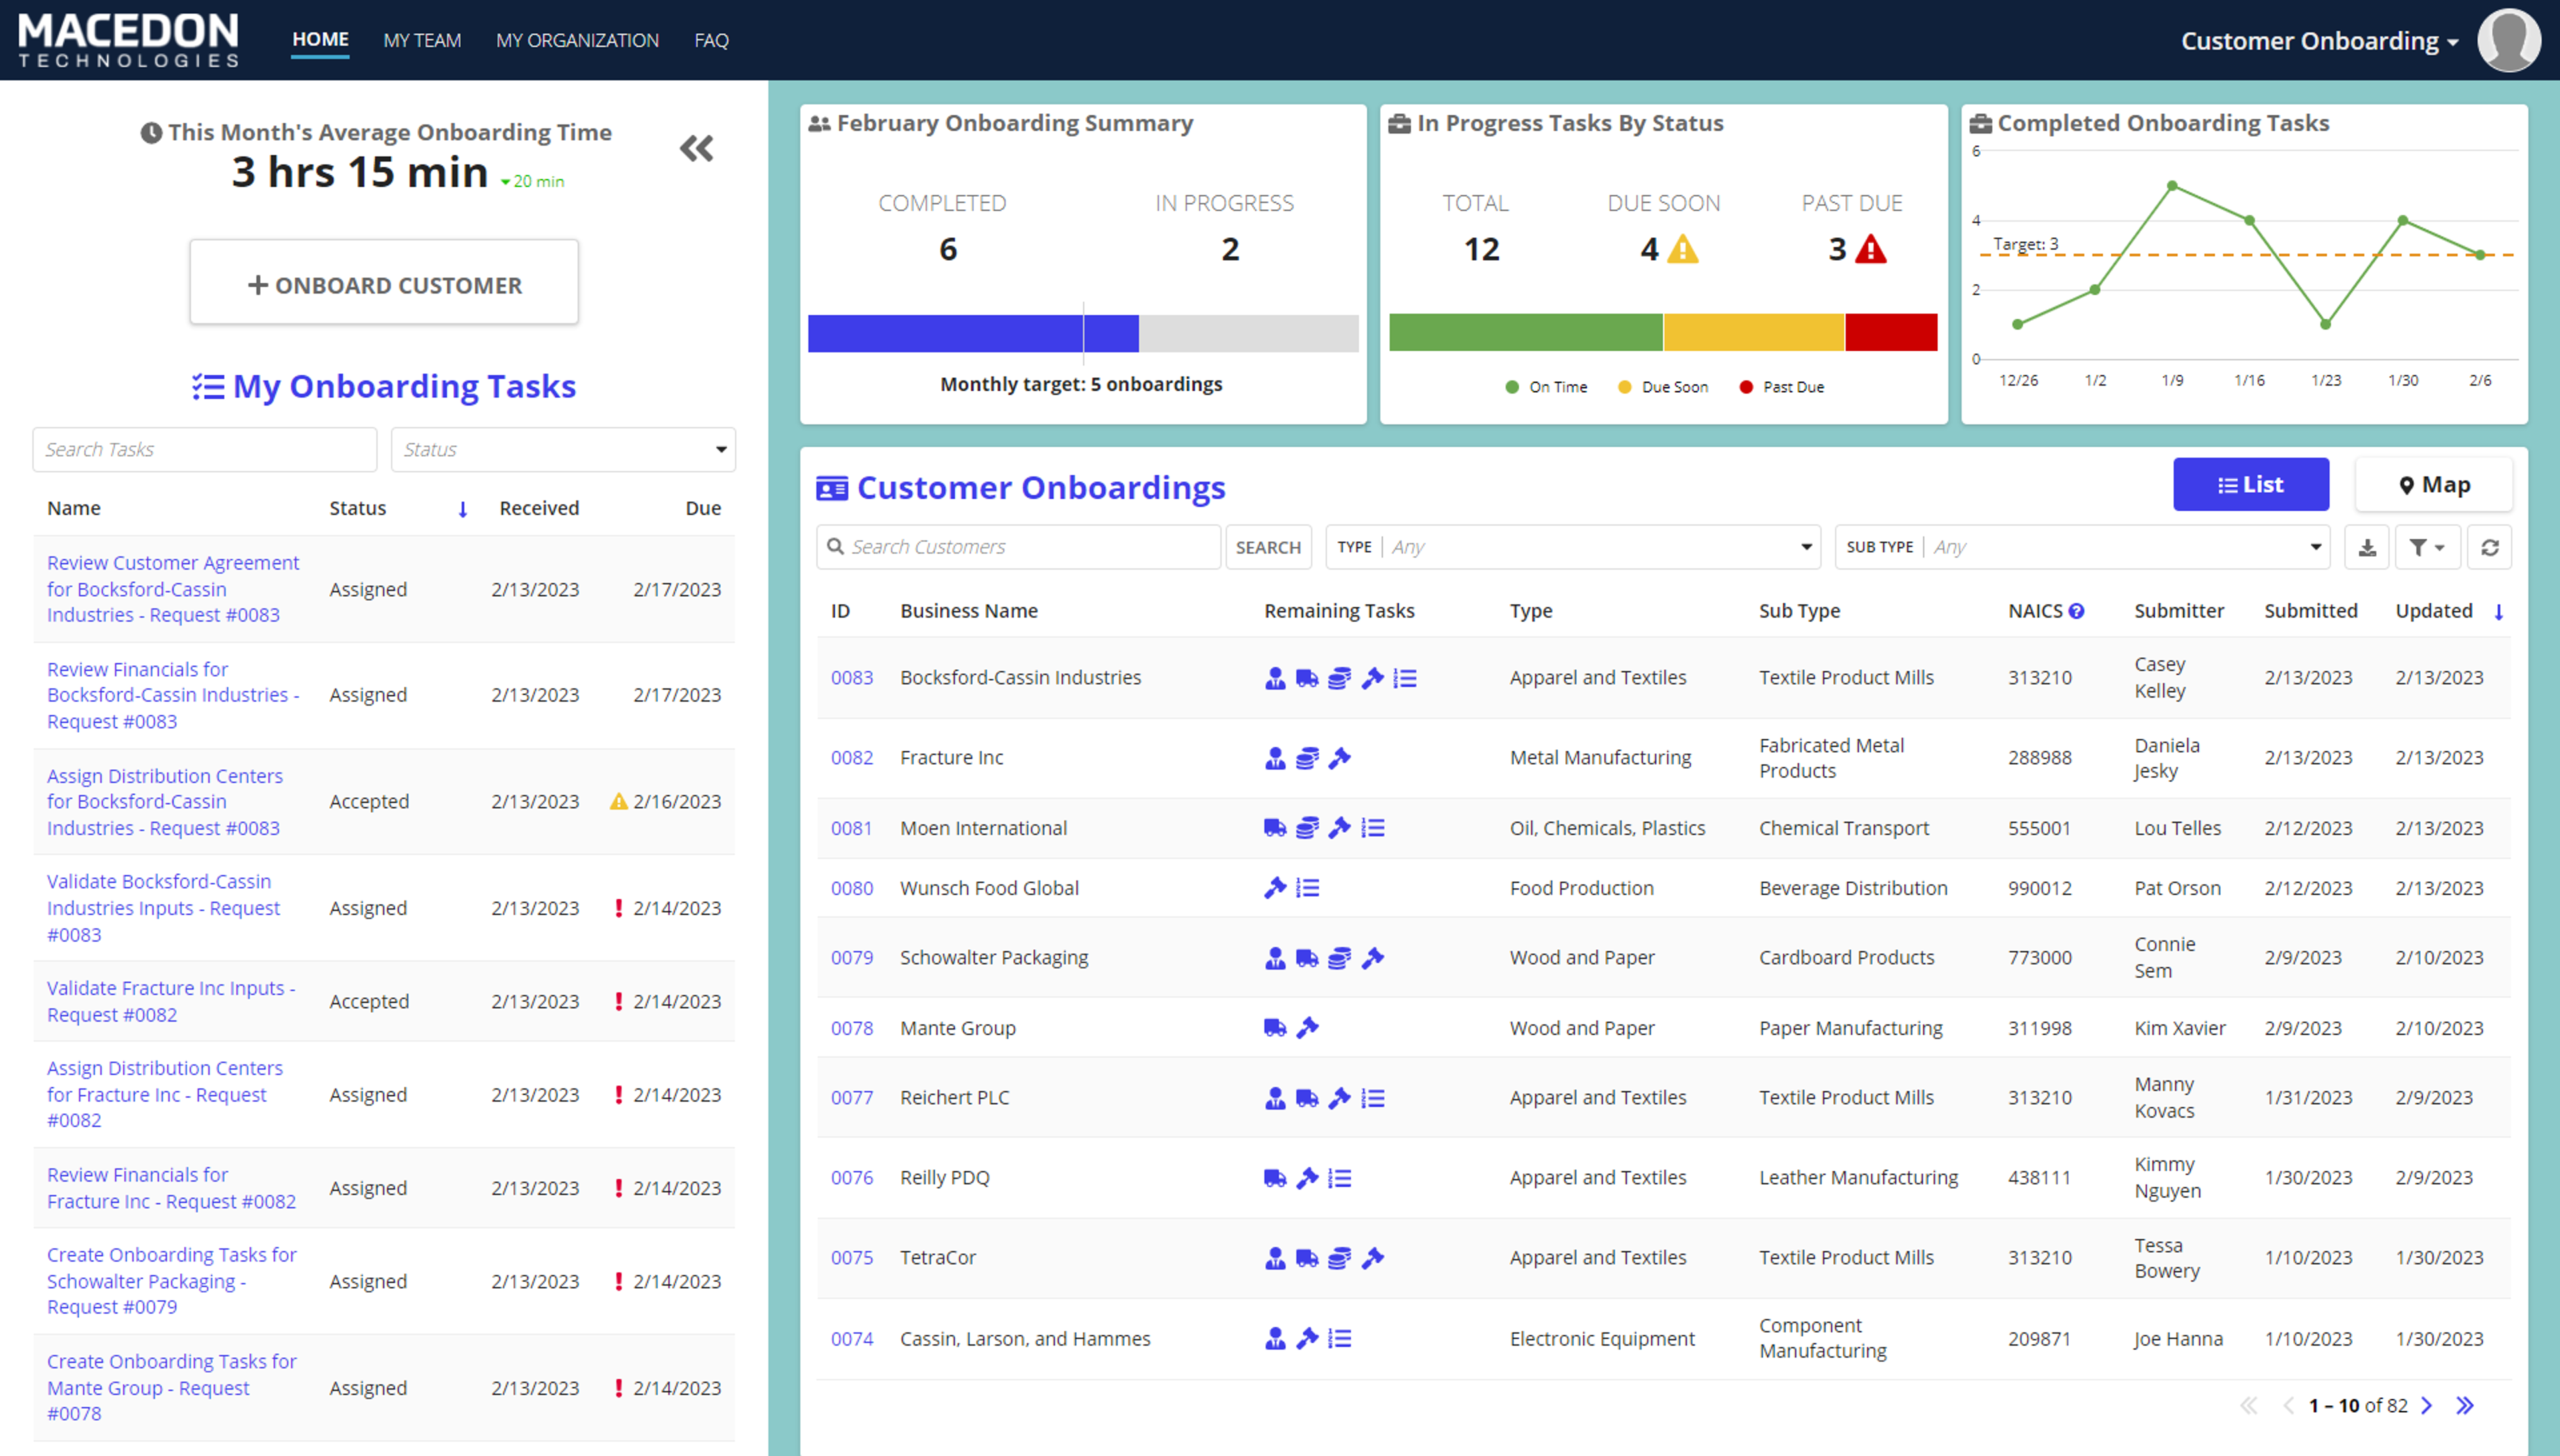This screenshot has width=2560, height=1456.
Task: Click the user avatar in the top right
Action: (2509, 40)
